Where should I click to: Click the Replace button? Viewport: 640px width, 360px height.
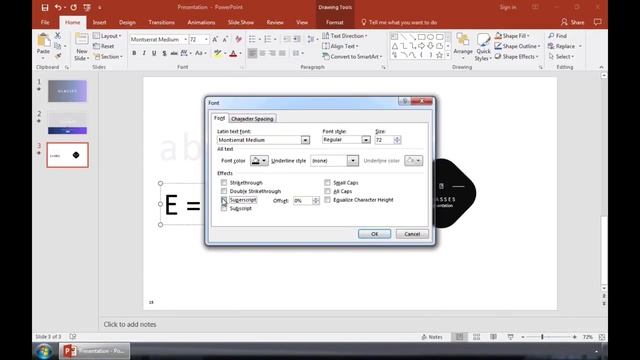click(x=562, y=46)
